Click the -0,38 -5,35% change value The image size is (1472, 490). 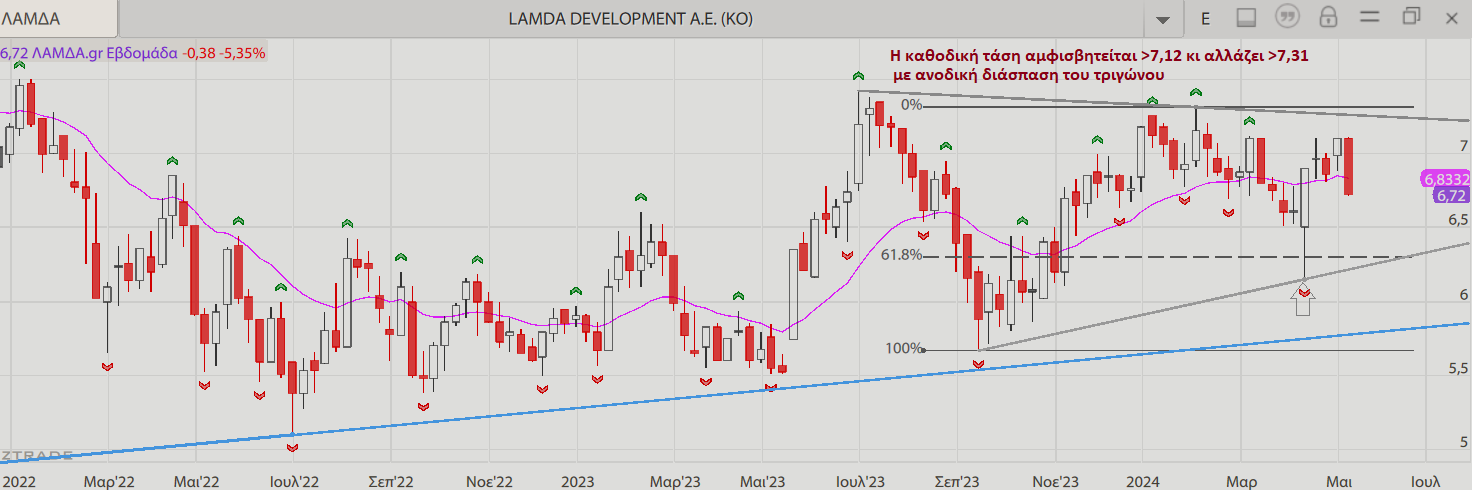224,53
